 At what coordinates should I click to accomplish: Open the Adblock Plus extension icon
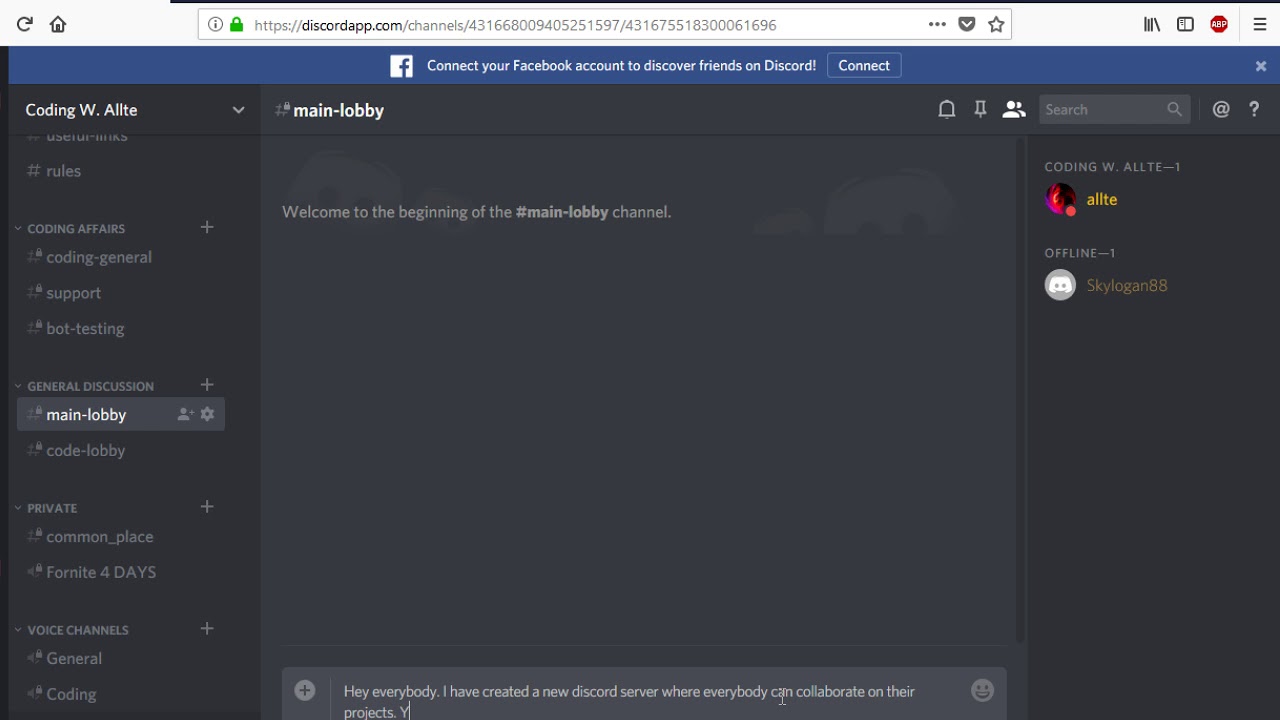1219,25
